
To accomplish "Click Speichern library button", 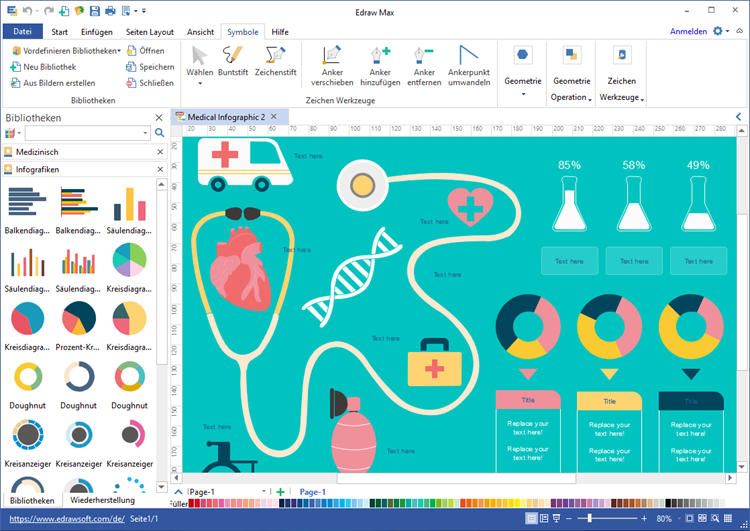I will 150,67.
